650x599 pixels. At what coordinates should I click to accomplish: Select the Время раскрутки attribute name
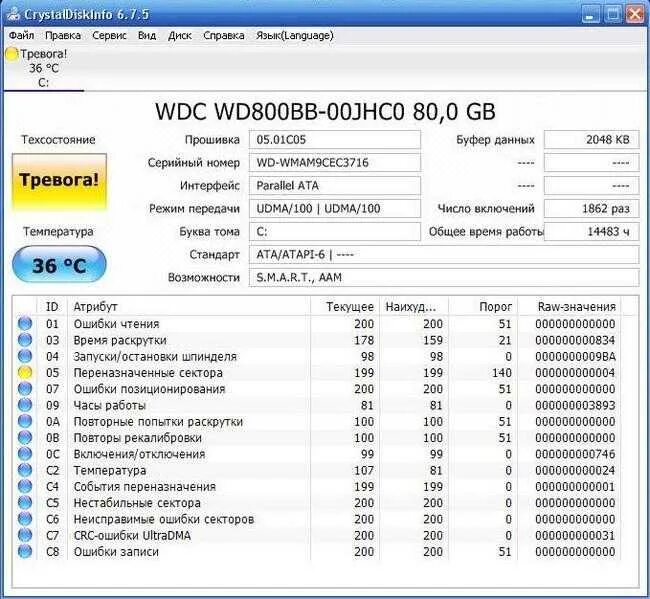point(120,340)
